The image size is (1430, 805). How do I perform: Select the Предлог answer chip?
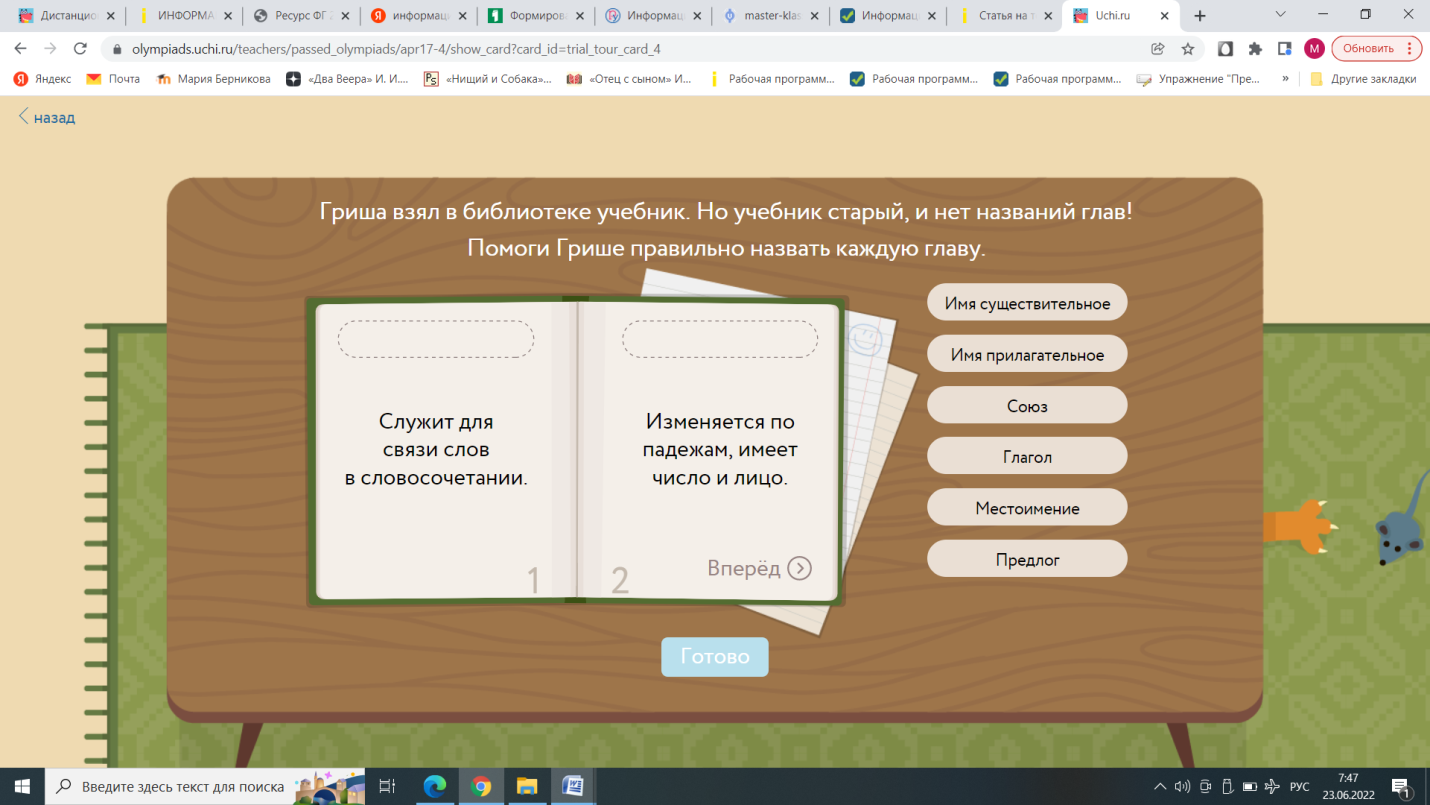1027,559
